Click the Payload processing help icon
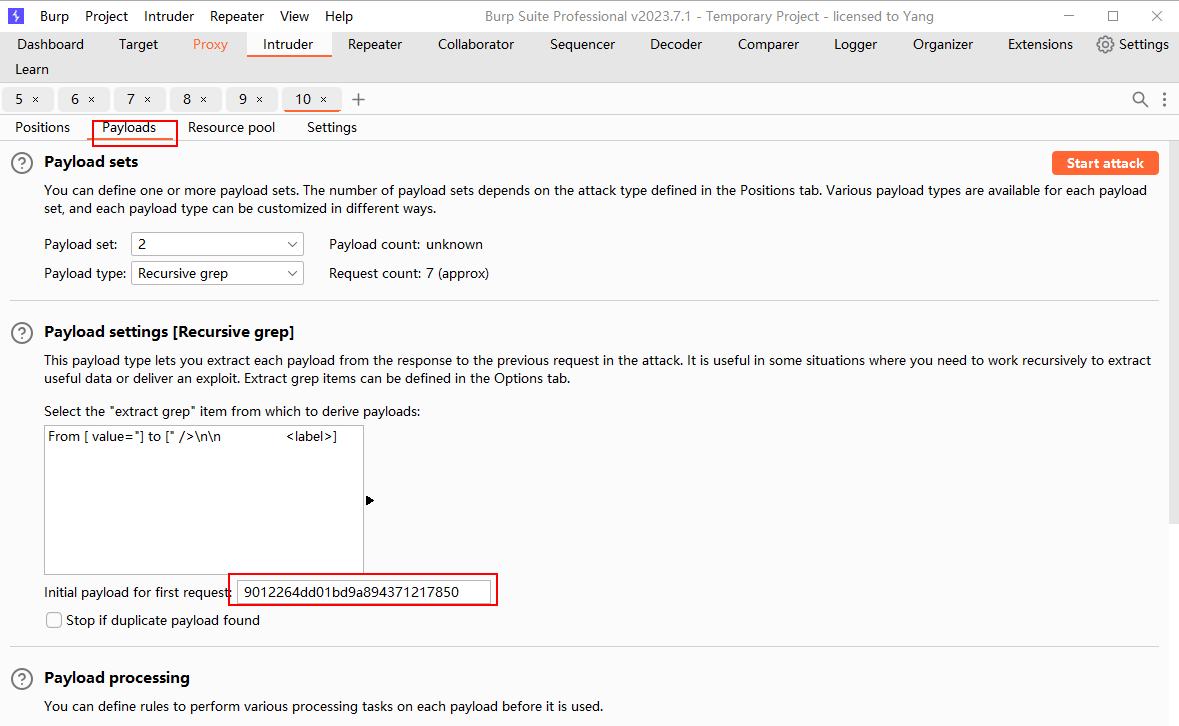The image size is (1179, 726). pos(22,679)
